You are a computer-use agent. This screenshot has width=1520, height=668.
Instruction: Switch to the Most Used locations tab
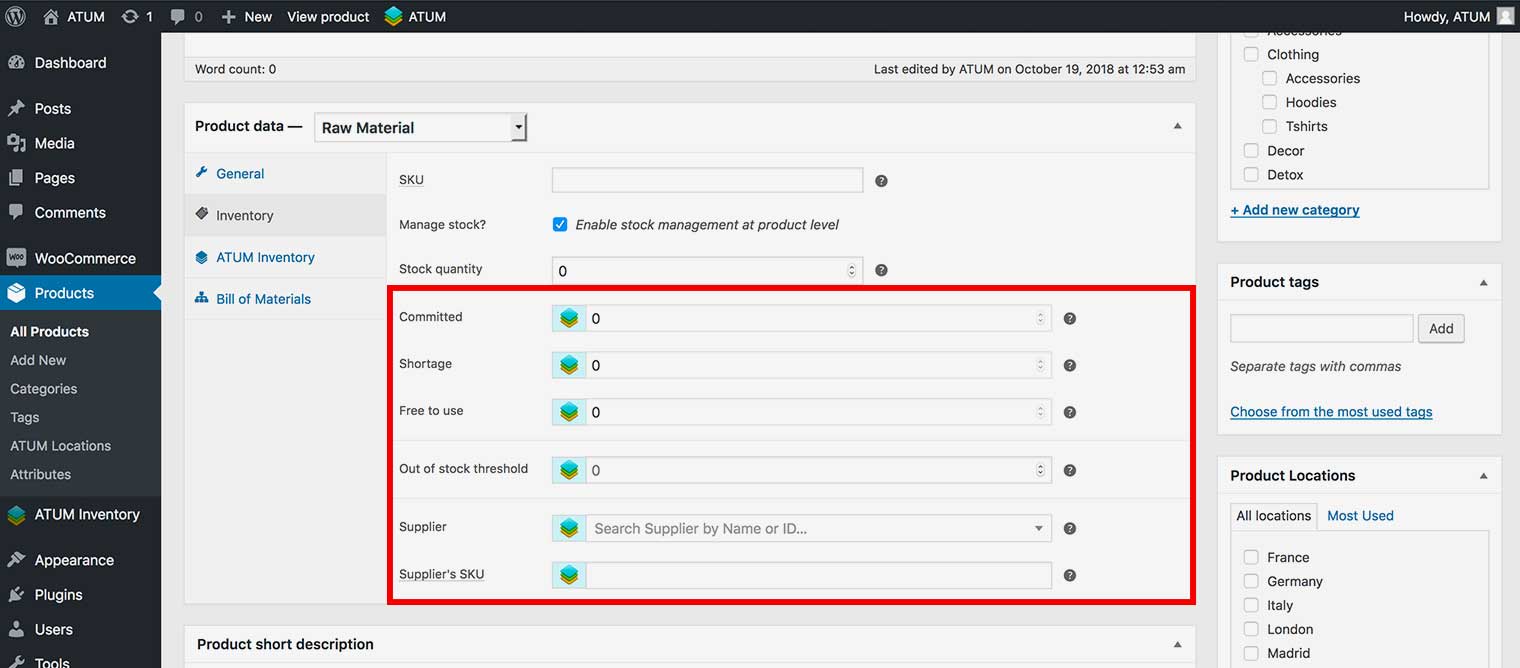pyautogui.click(x=1360, y=516)
